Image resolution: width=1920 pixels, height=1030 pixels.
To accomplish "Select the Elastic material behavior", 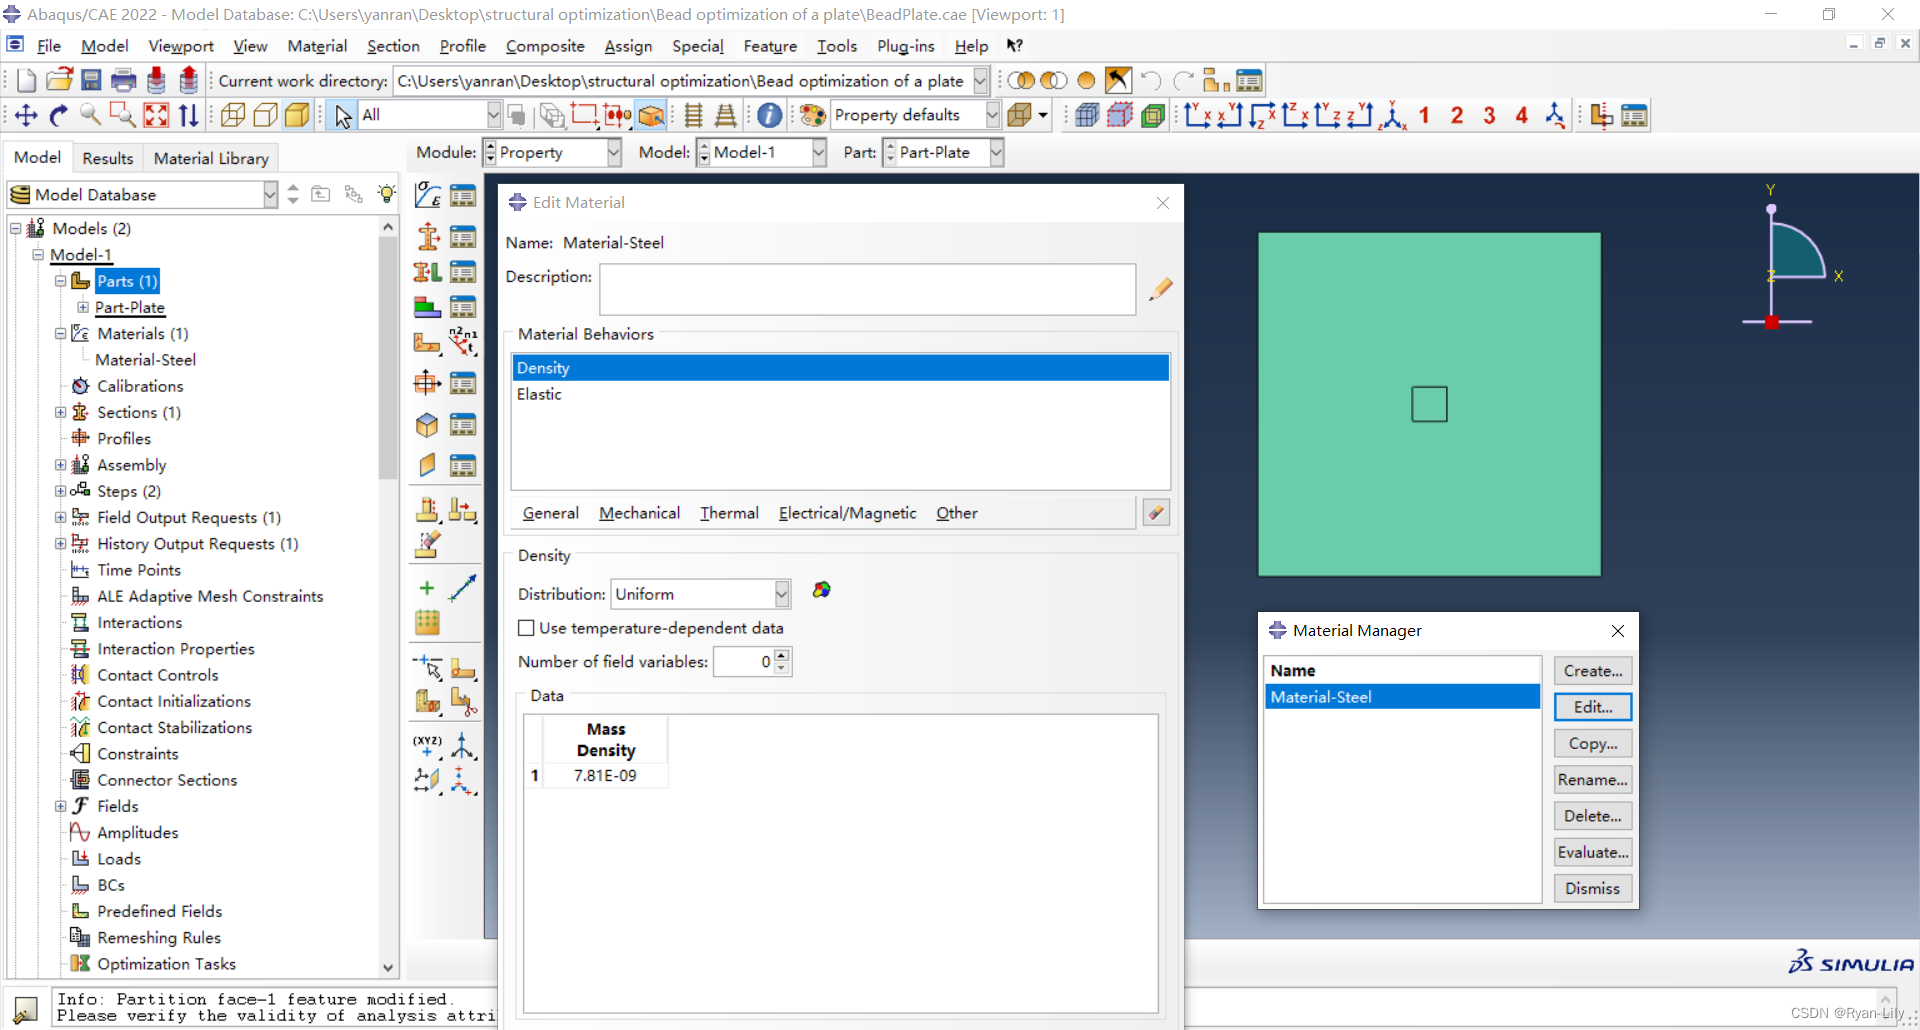I will (x=840, y=394).
